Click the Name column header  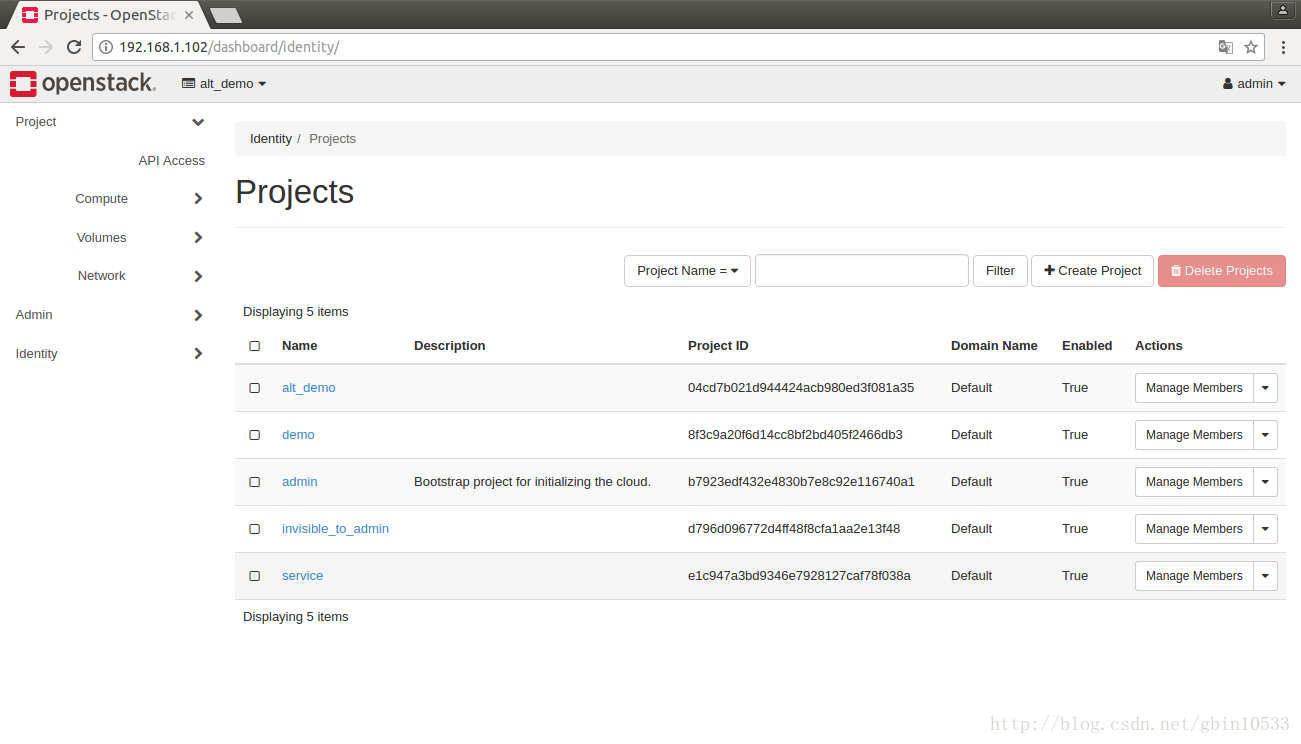tap(300, 346)
